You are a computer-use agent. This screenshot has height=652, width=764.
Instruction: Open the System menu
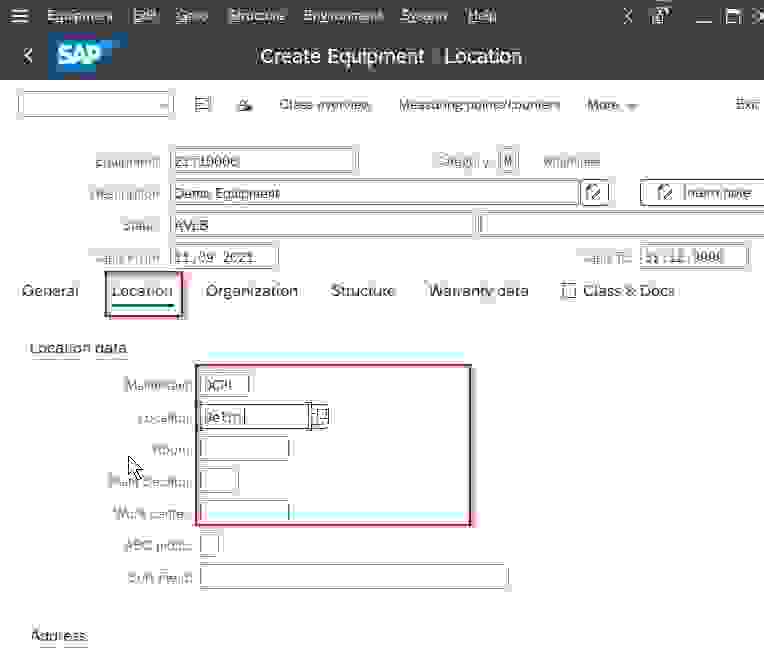click(x=423, y=17)
